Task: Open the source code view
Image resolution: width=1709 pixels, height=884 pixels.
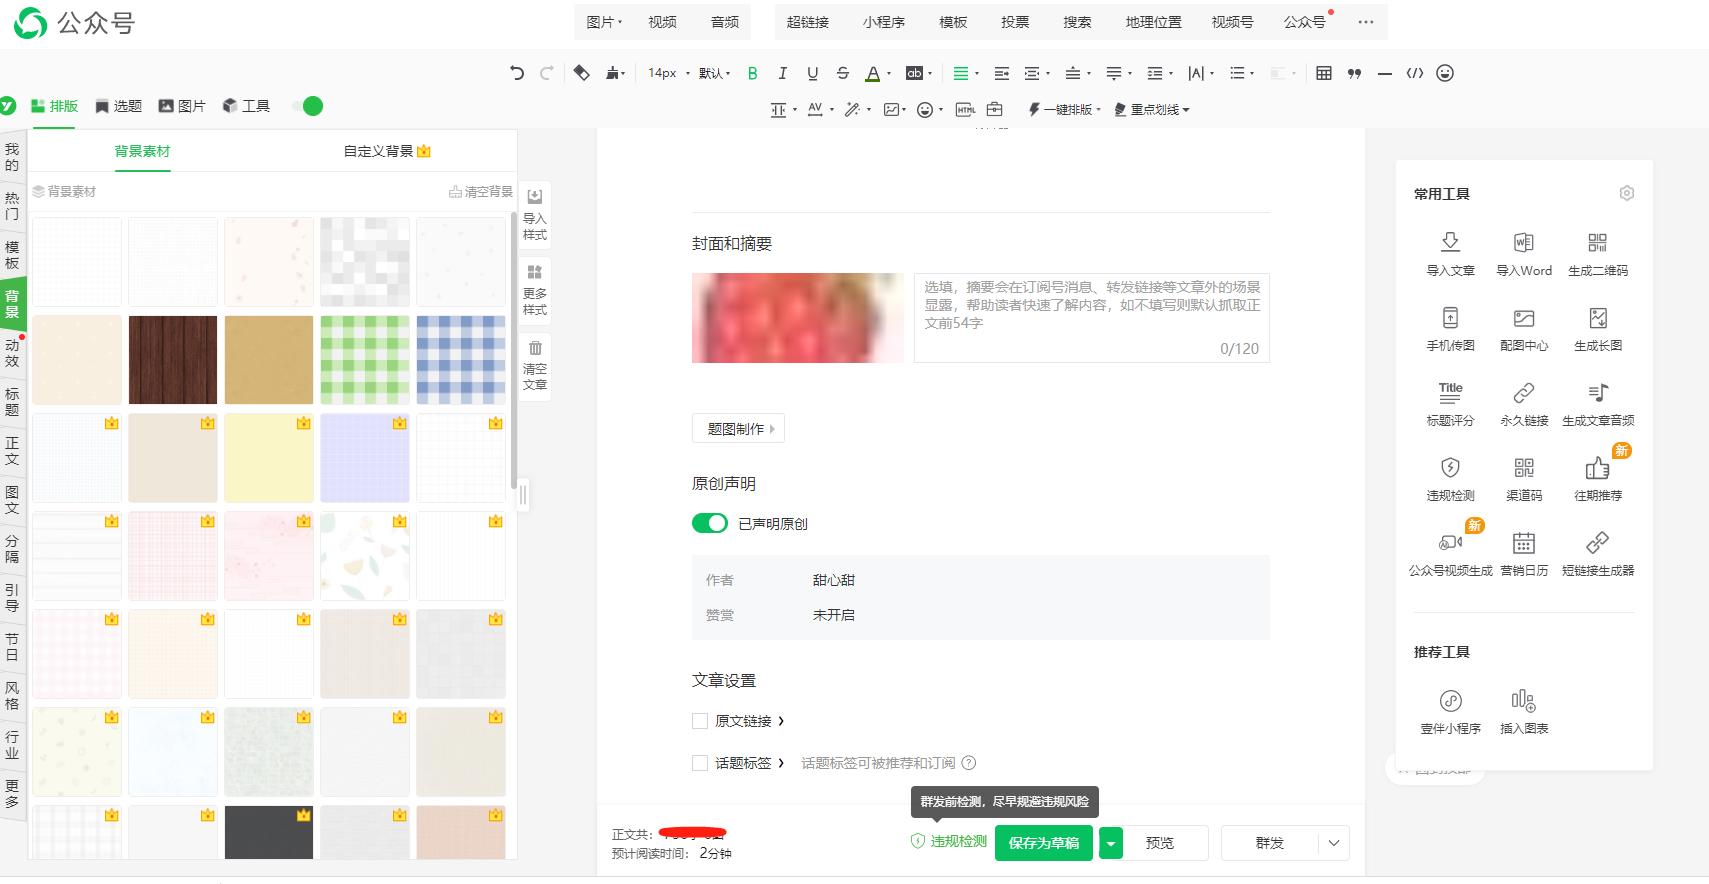Action: (1414, 73)
